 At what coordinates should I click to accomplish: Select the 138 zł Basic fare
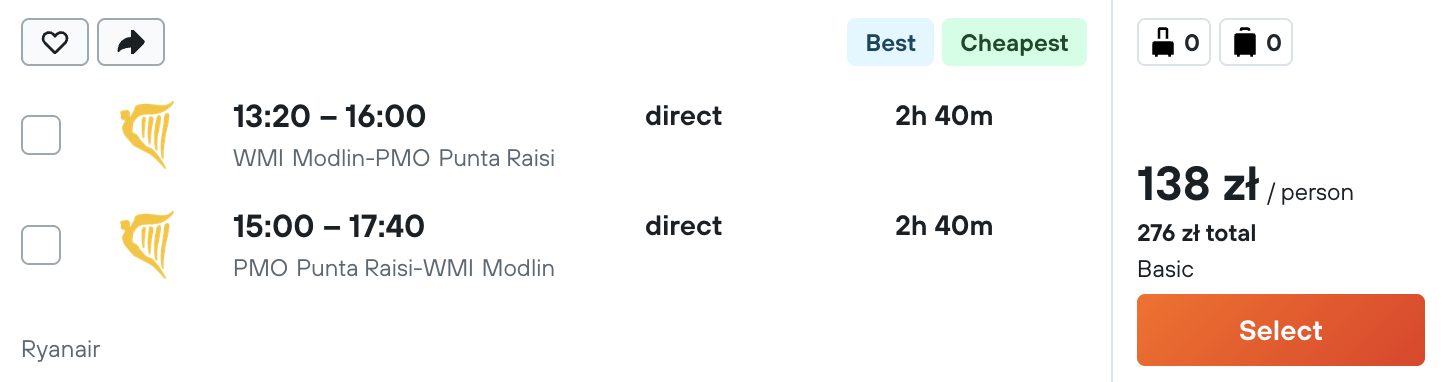[x=1281, y=330]
